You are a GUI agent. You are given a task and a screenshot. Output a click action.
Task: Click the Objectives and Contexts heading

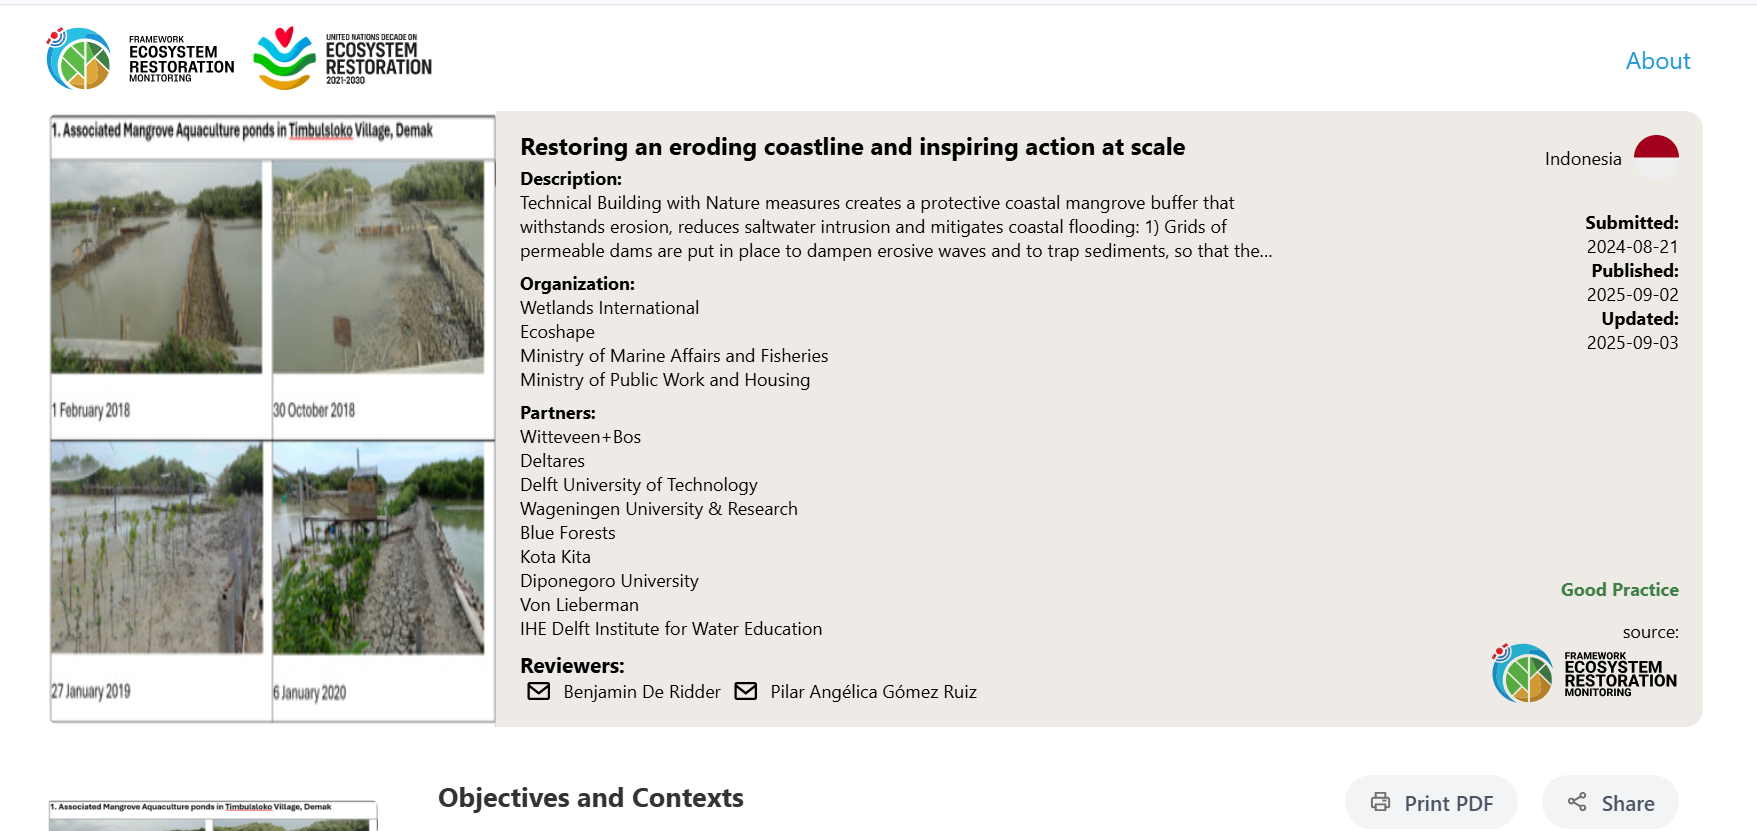pyautogui.click(x=590, y=798)
